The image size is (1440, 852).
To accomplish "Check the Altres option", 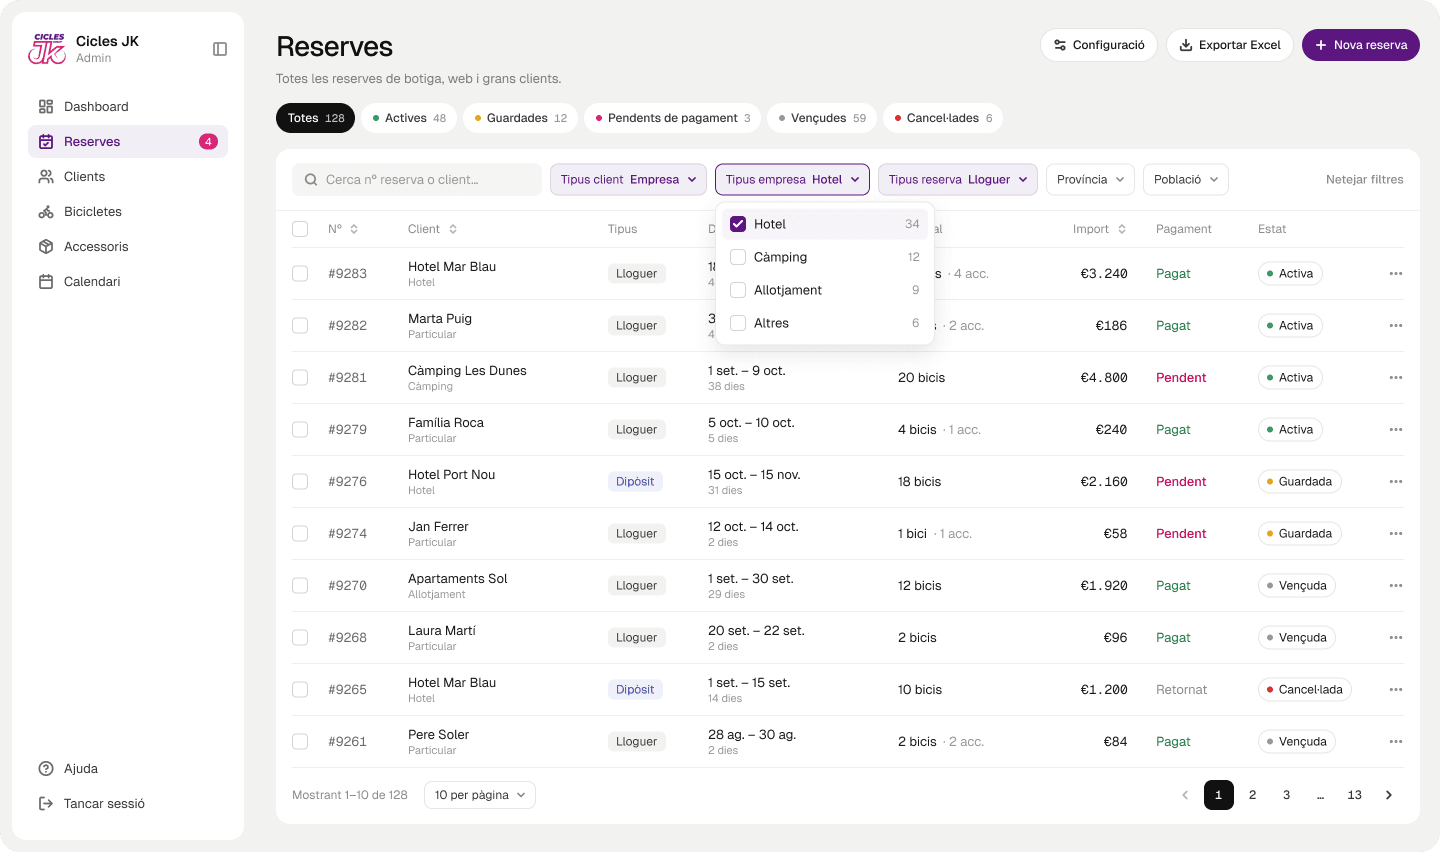I will [x=738, y=323].
